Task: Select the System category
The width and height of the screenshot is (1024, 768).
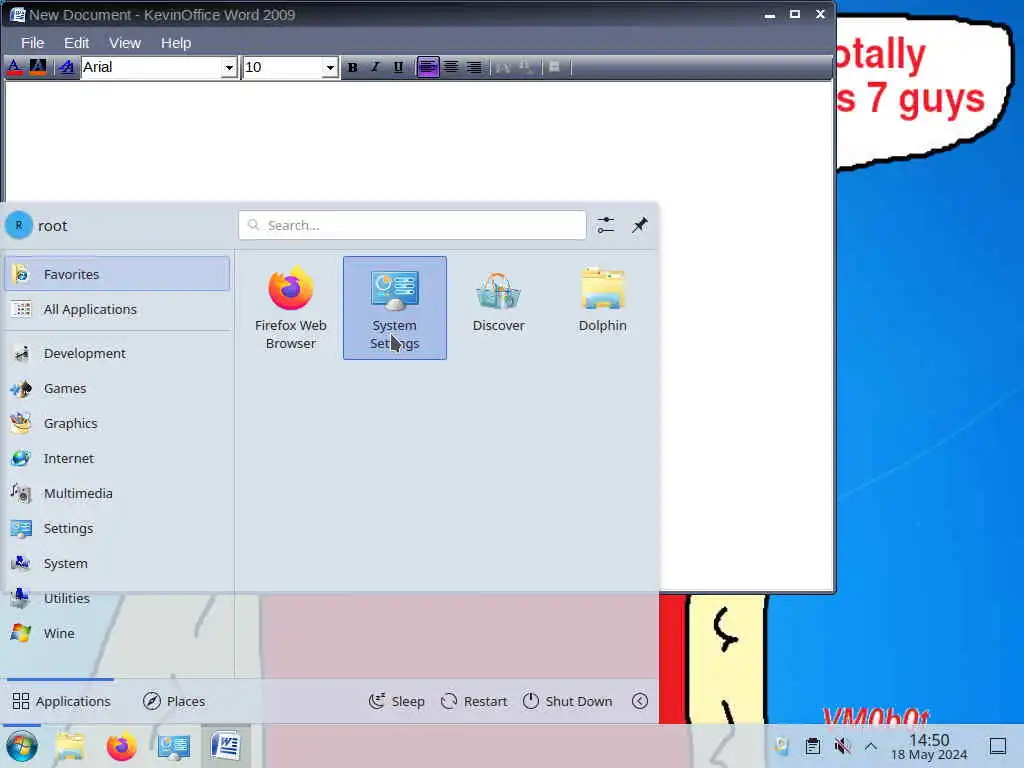Action: 118,564
